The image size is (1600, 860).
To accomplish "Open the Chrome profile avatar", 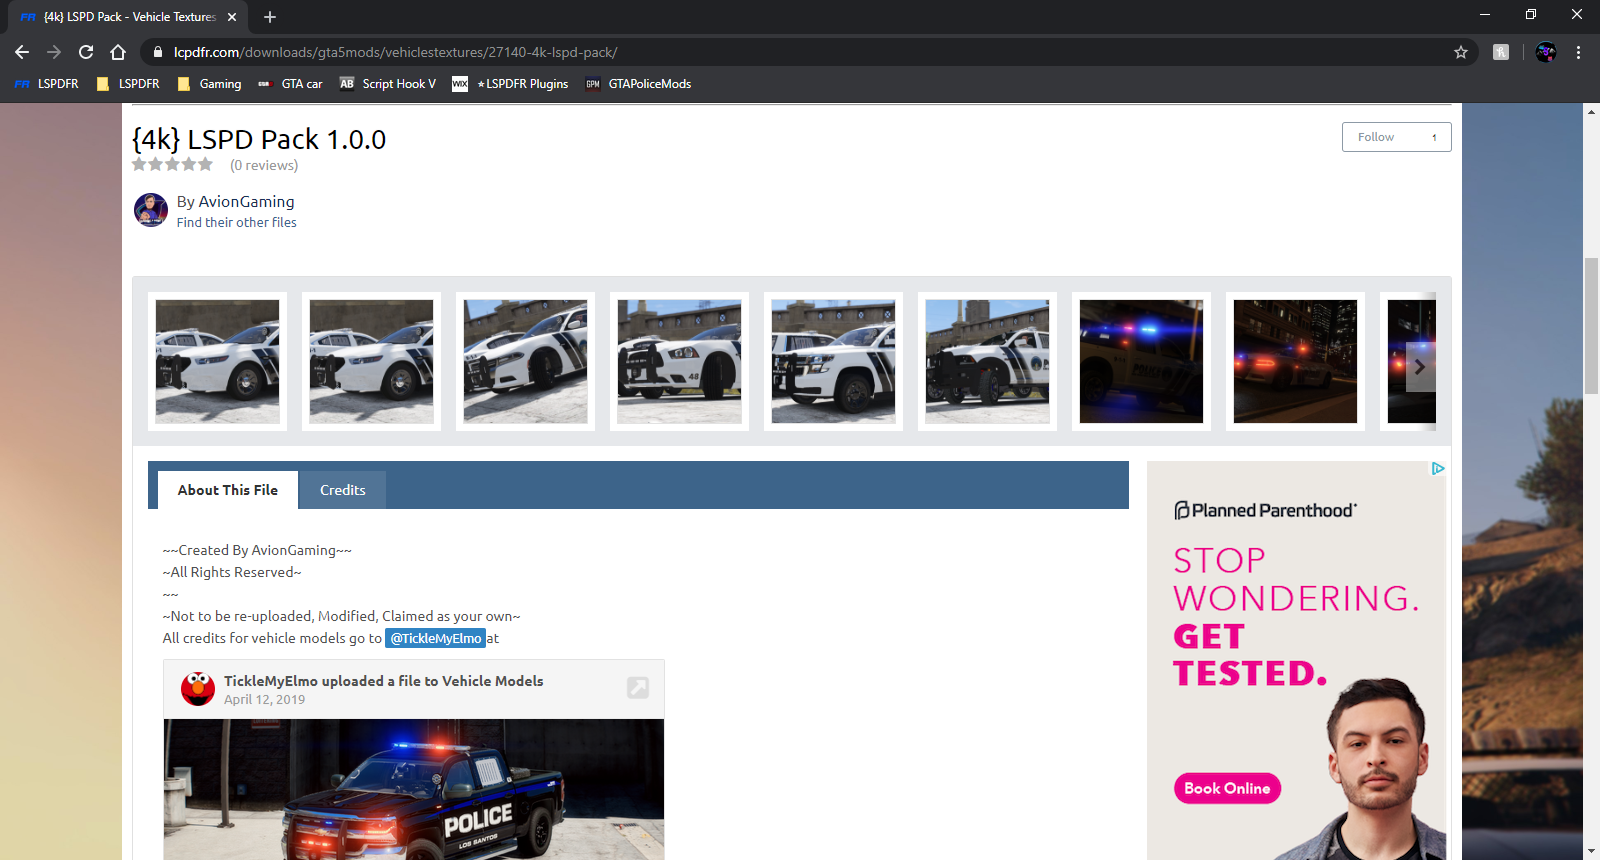I will click(1546, 52).
